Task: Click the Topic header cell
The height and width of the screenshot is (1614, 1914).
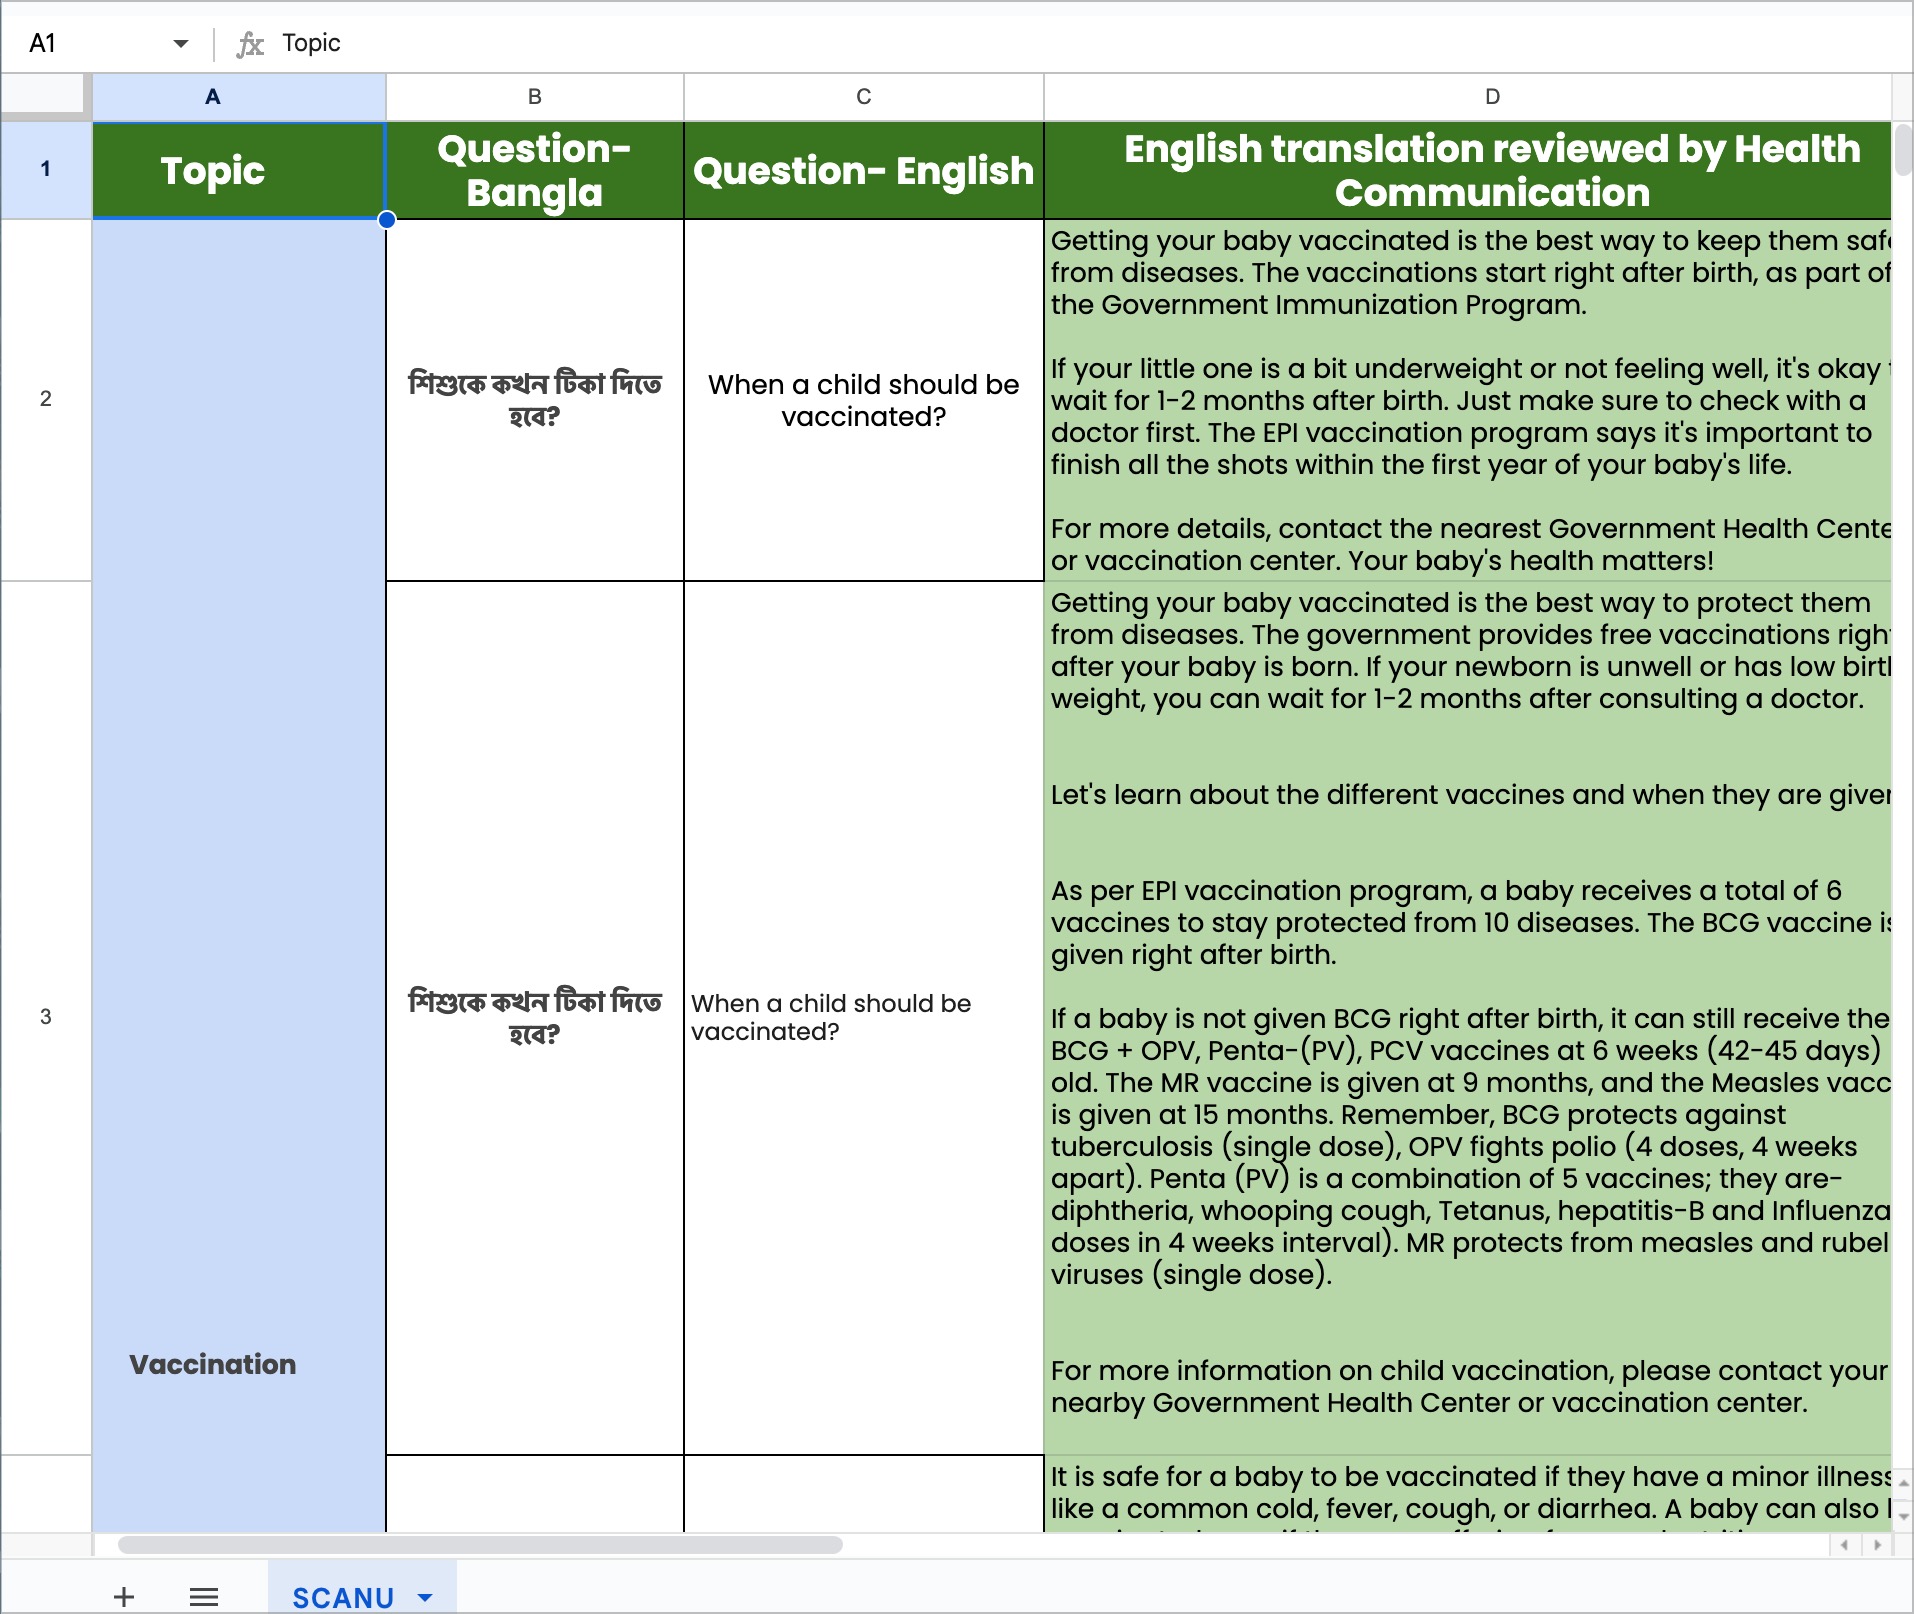Action: 239,170
